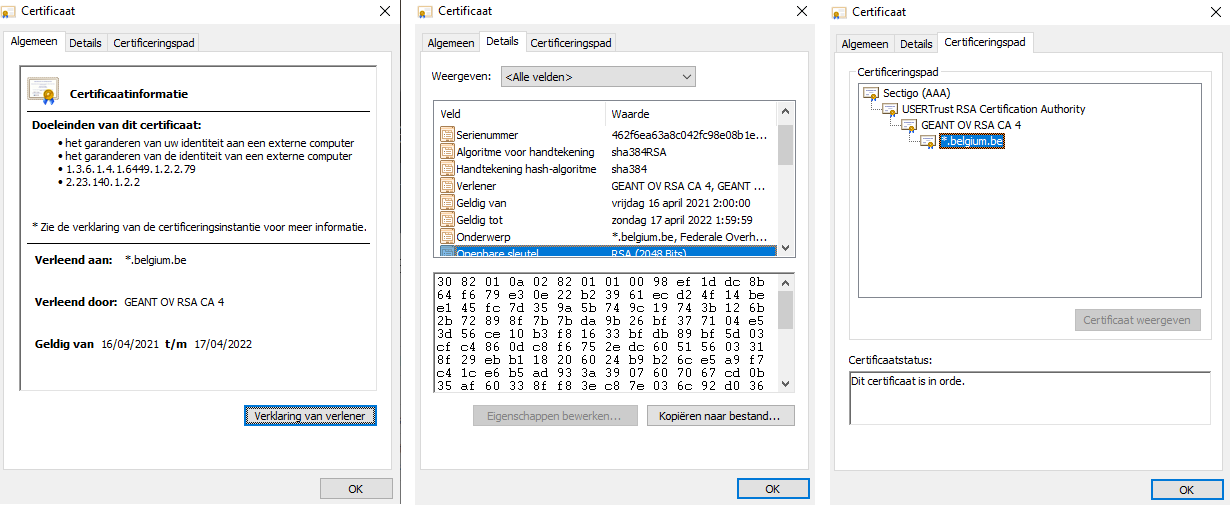Click the Veld column header

520,114
